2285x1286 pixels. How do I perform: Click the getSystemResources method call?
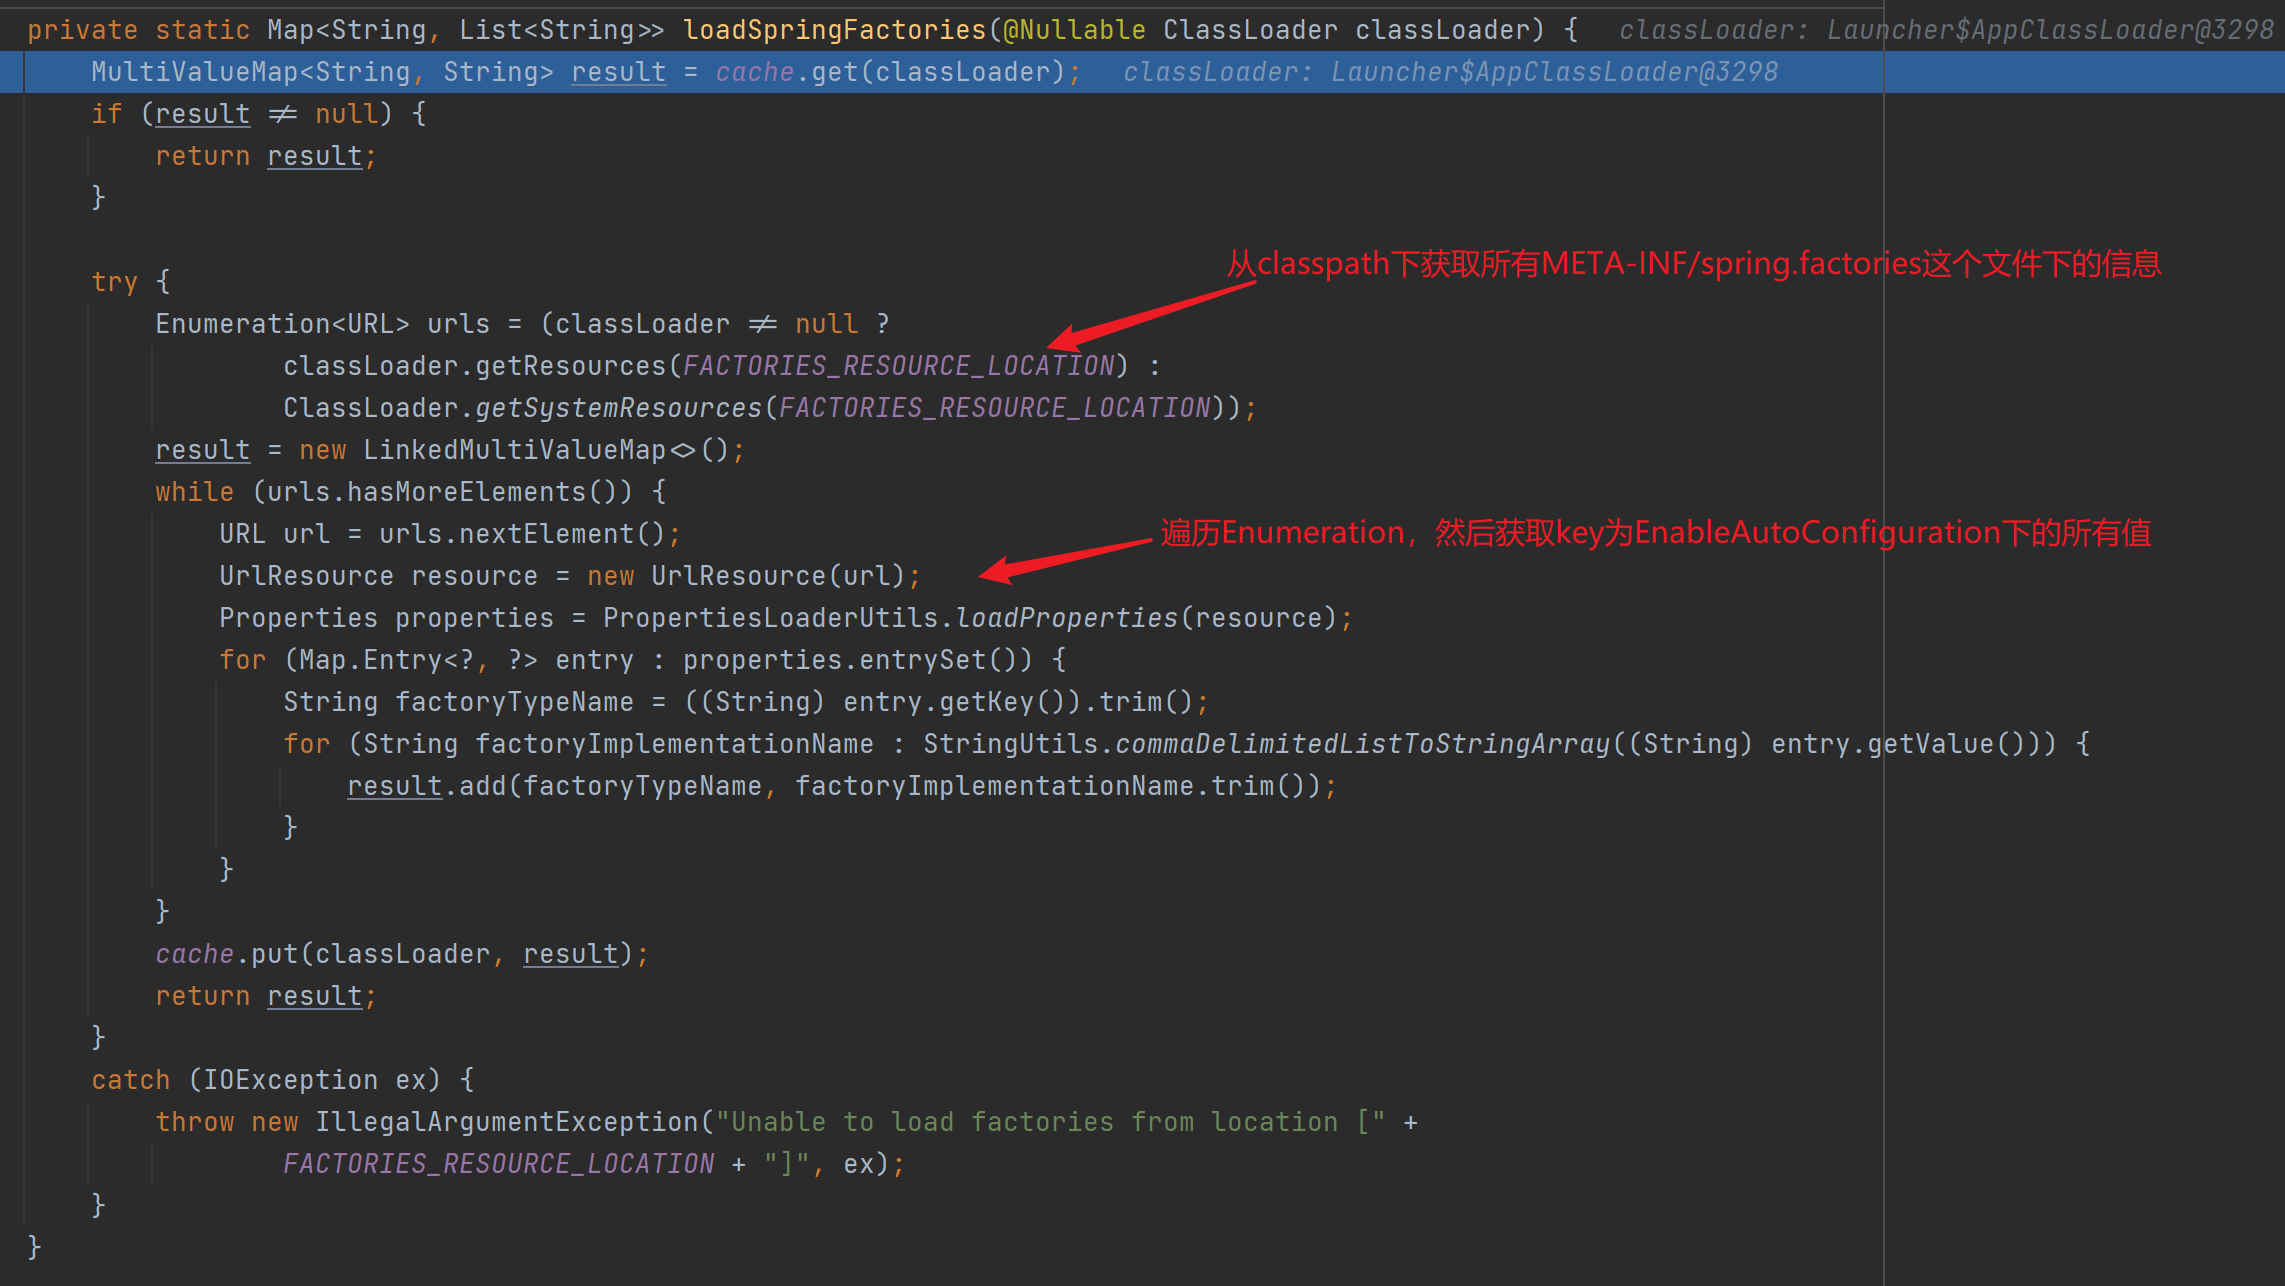pos(617,408)
